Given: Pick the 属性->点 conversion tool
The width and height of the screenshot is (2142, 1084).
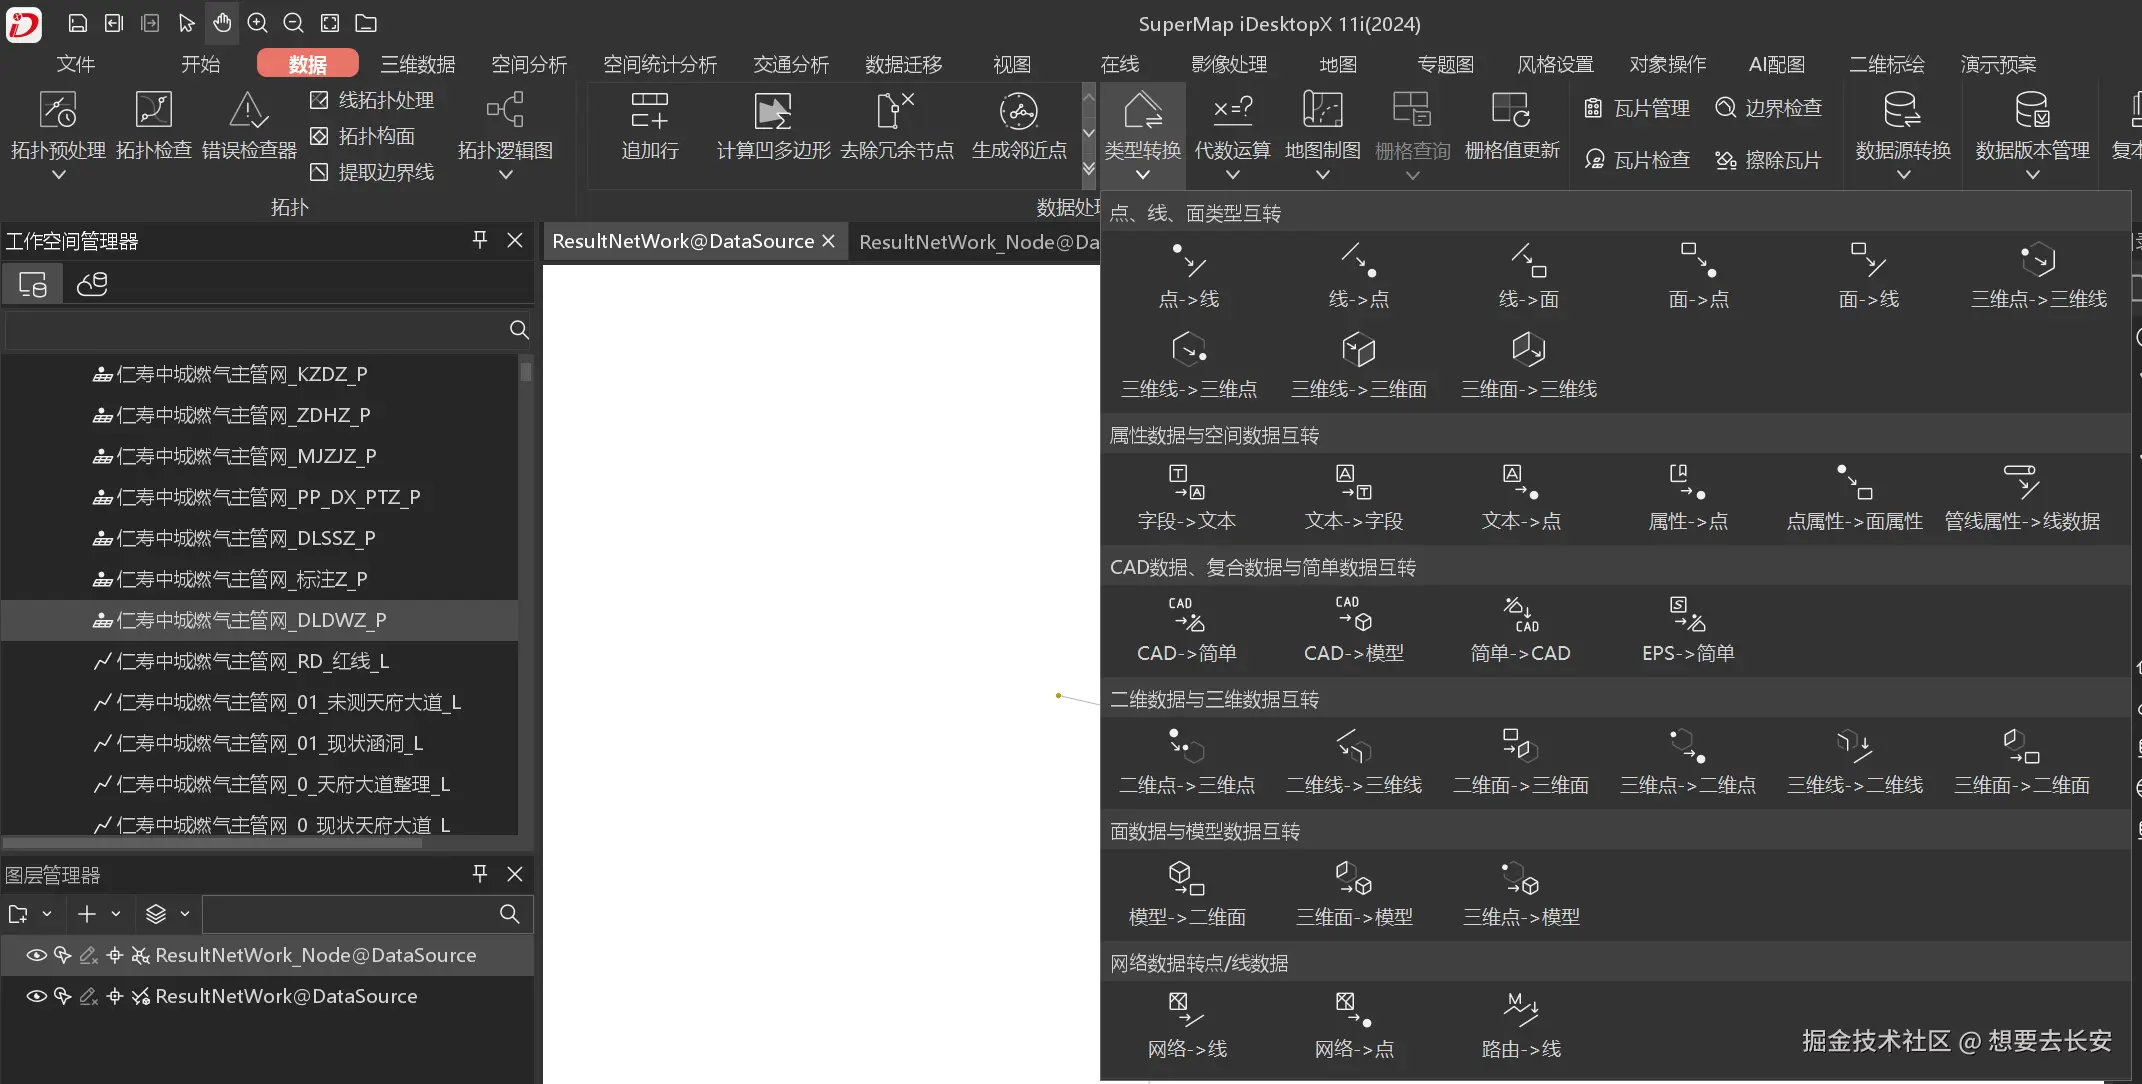Looking at the screenshot, I should click(1688, 496).
